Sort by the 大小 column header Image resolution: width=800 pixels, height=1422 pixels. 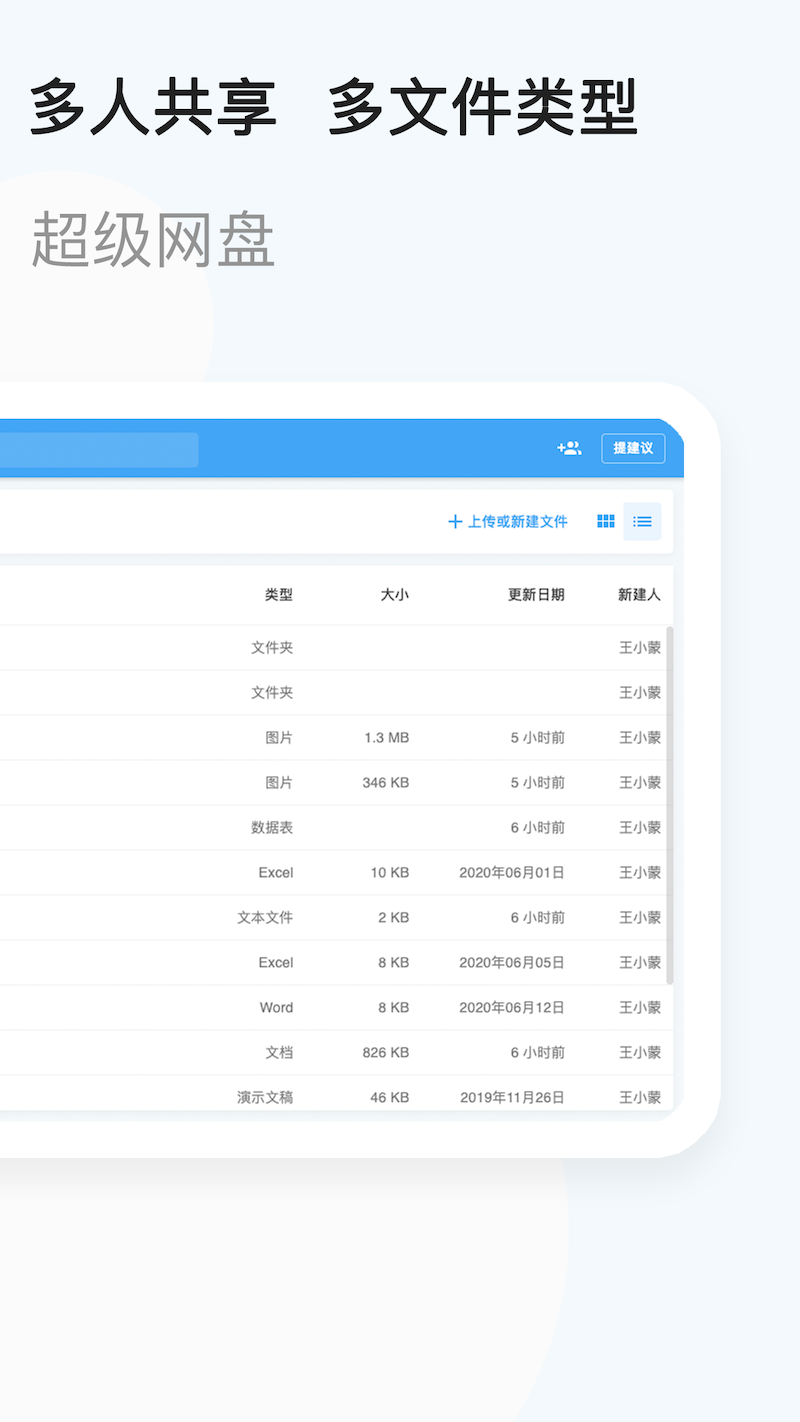[x=394, y=595]
